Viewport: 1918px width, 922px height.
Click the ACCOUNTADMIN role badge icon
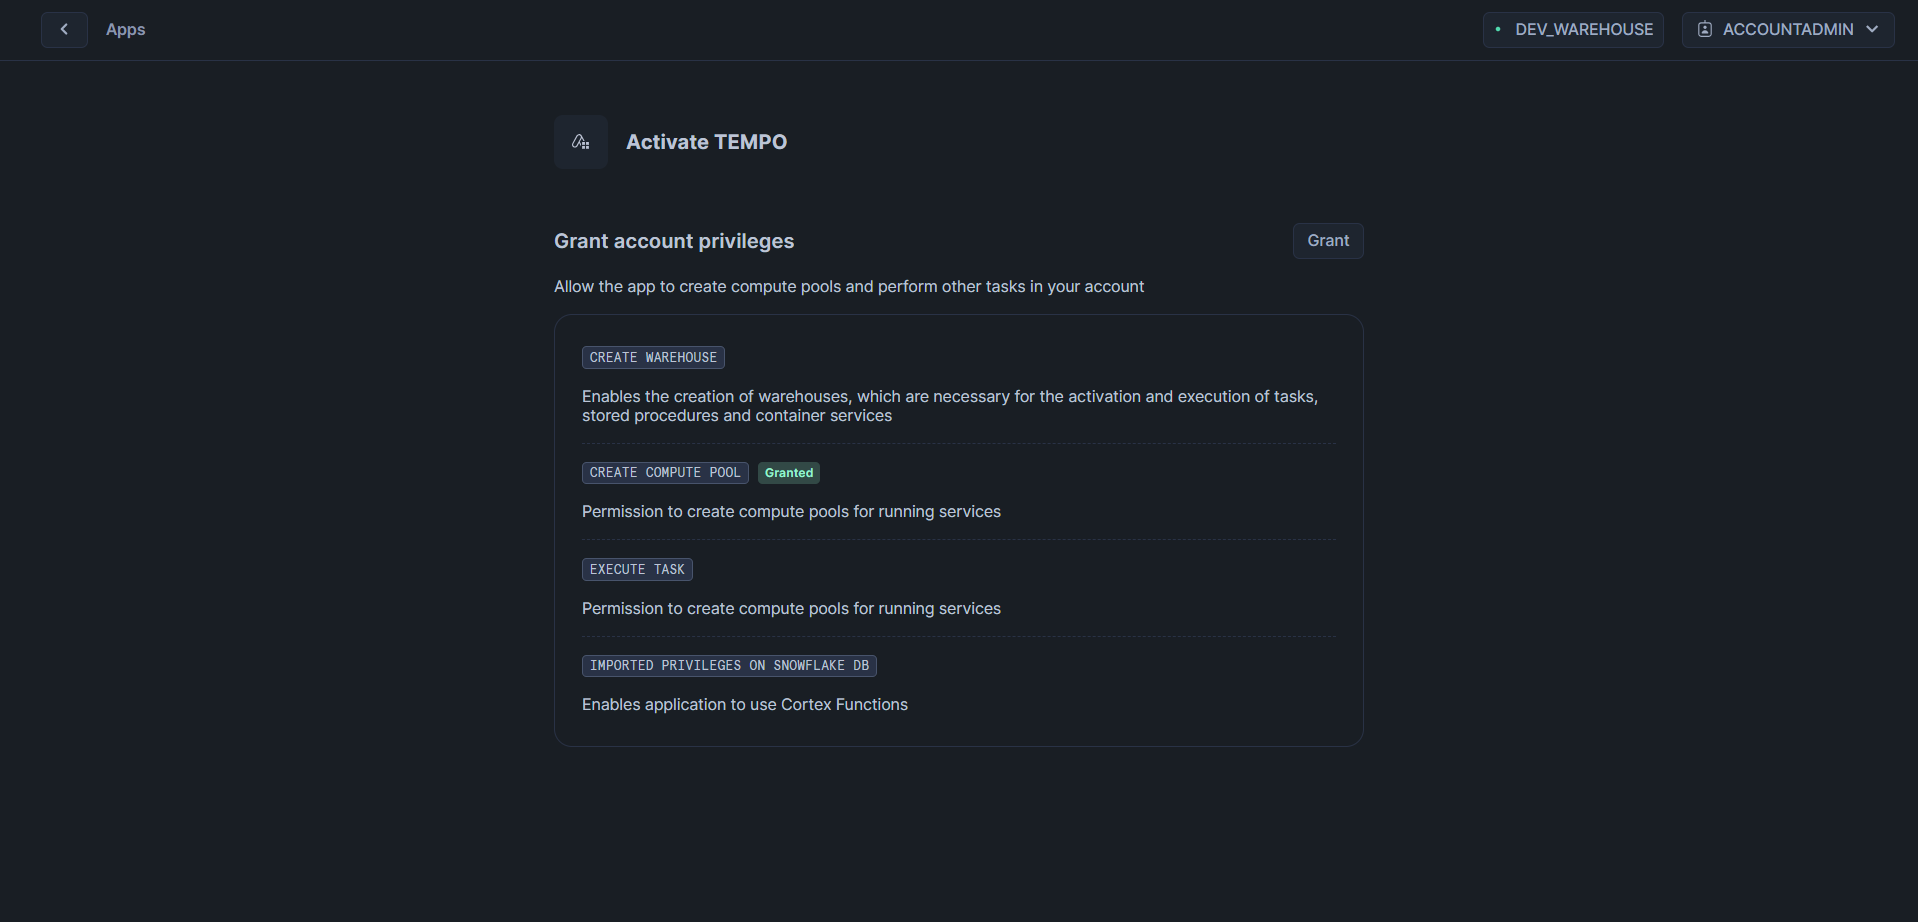1705,29
